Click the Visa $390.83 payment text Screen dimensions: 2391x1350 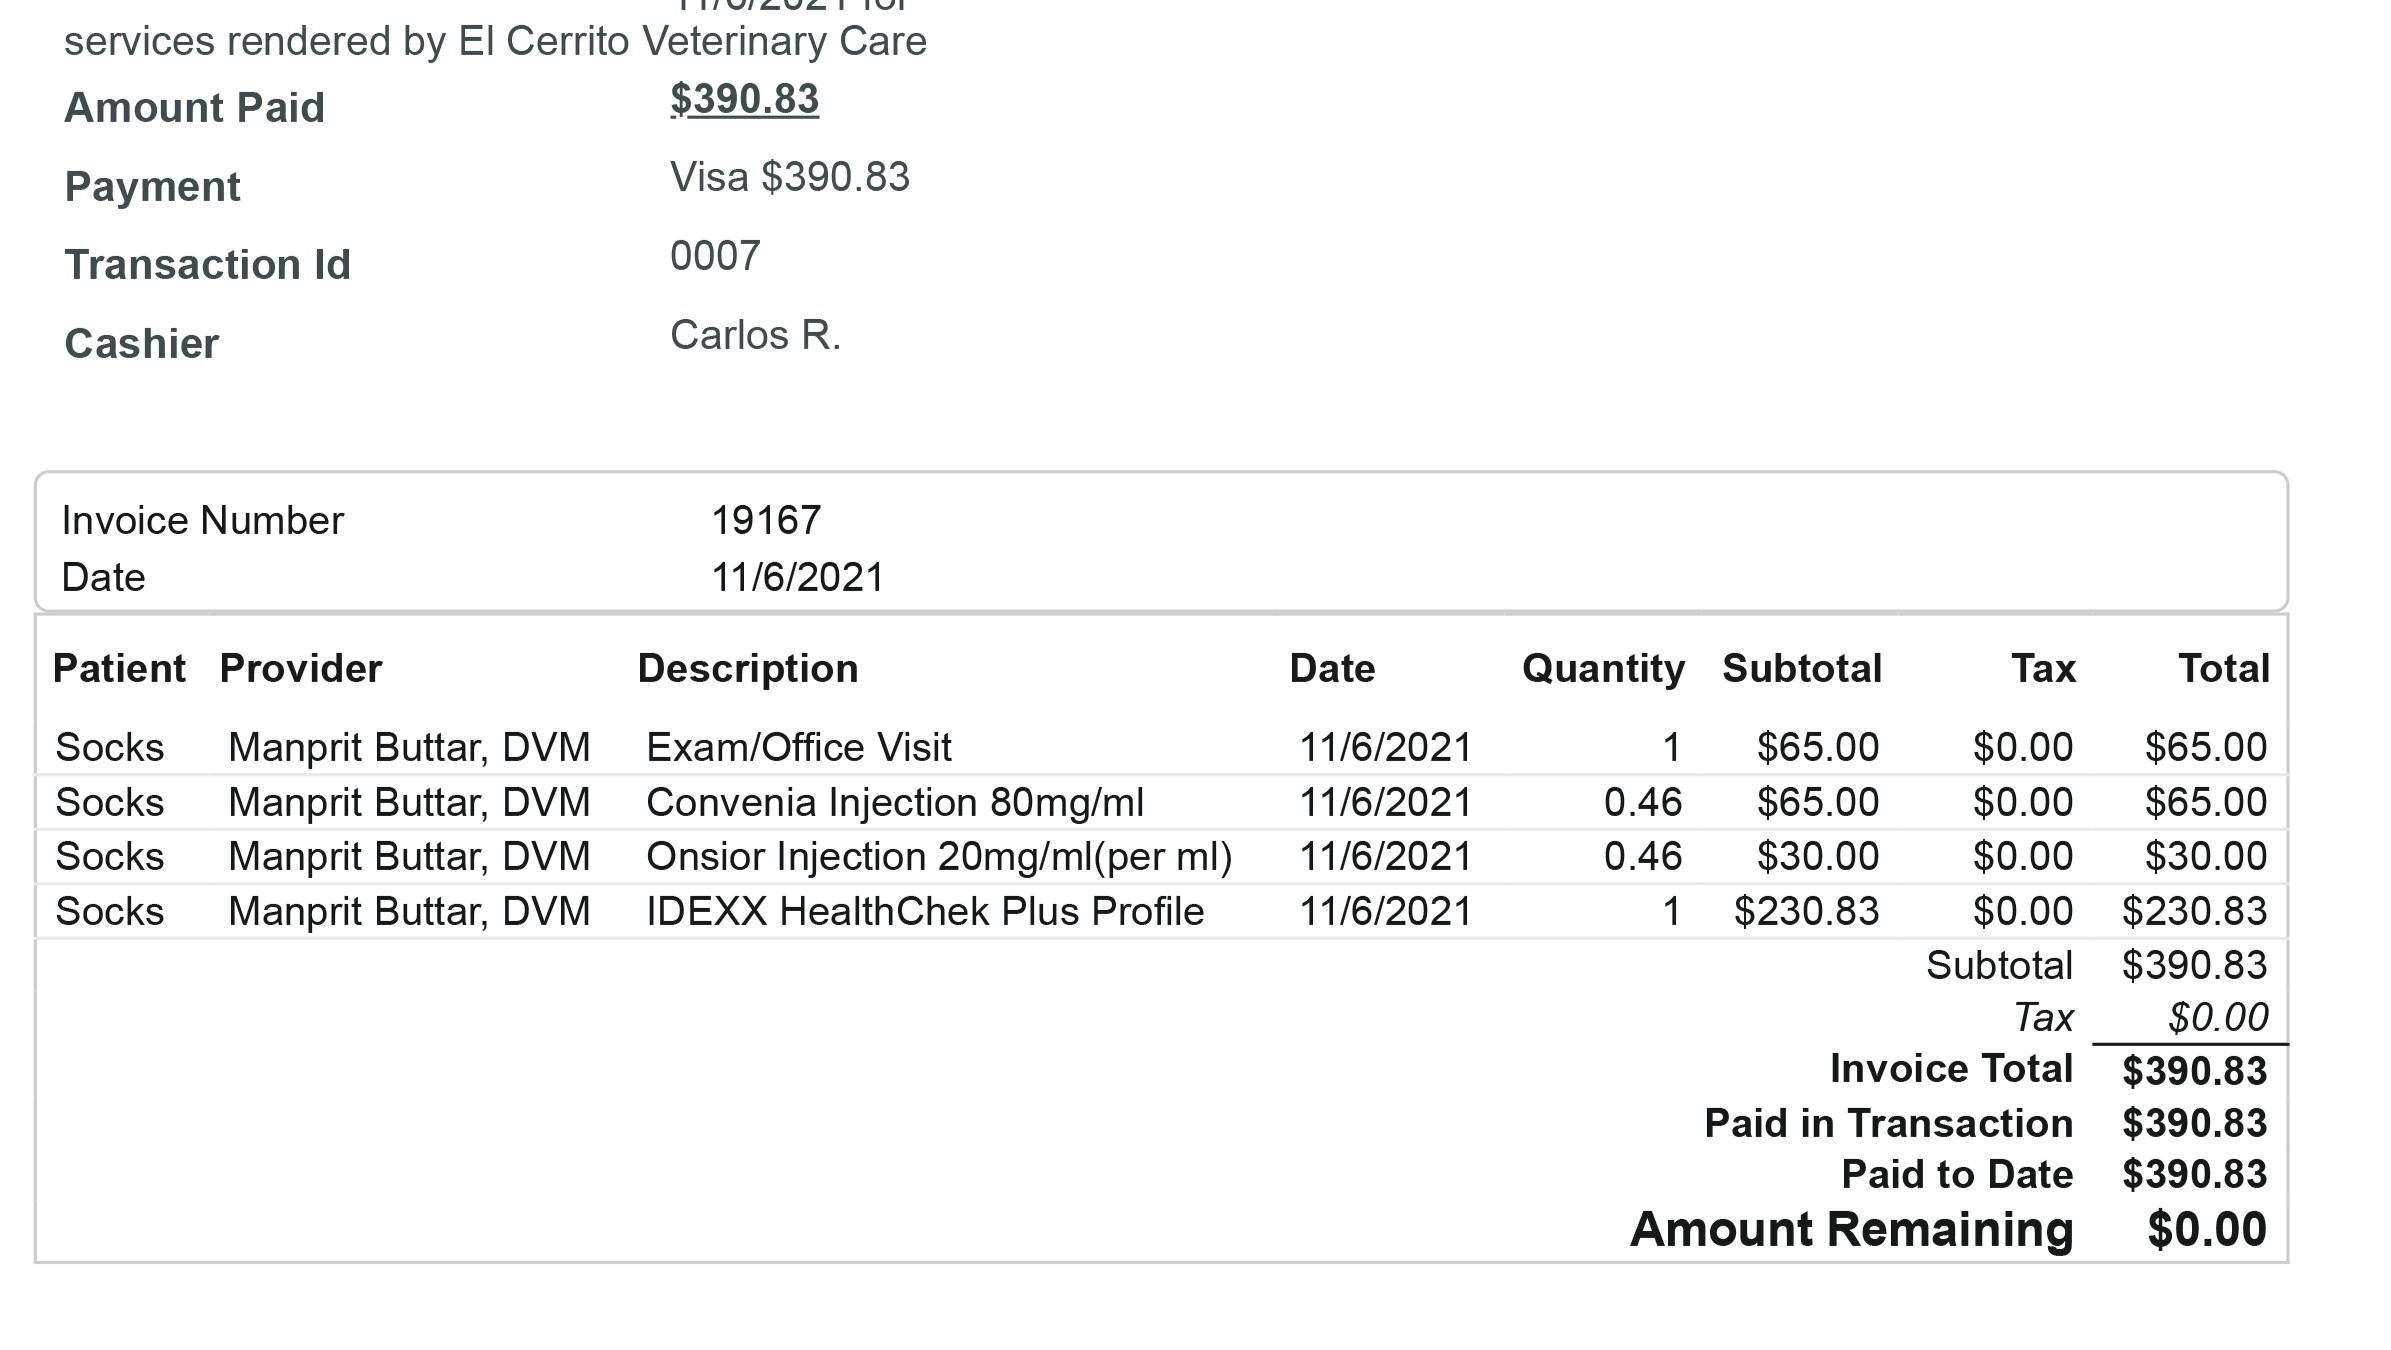789,177
